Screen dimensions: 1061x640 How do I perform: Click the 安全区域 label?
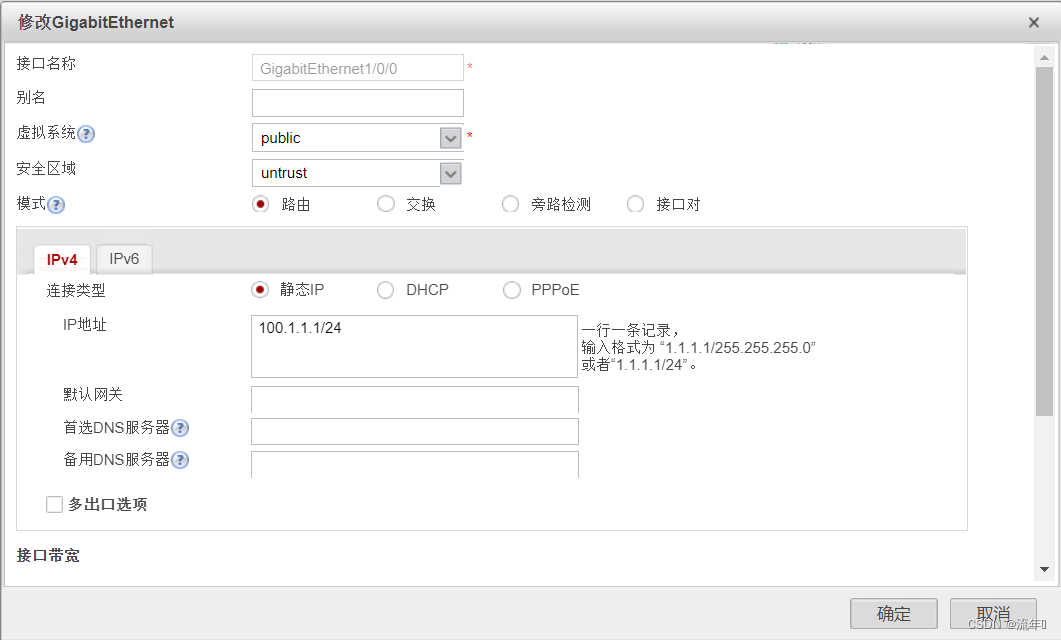pos(46,168)
